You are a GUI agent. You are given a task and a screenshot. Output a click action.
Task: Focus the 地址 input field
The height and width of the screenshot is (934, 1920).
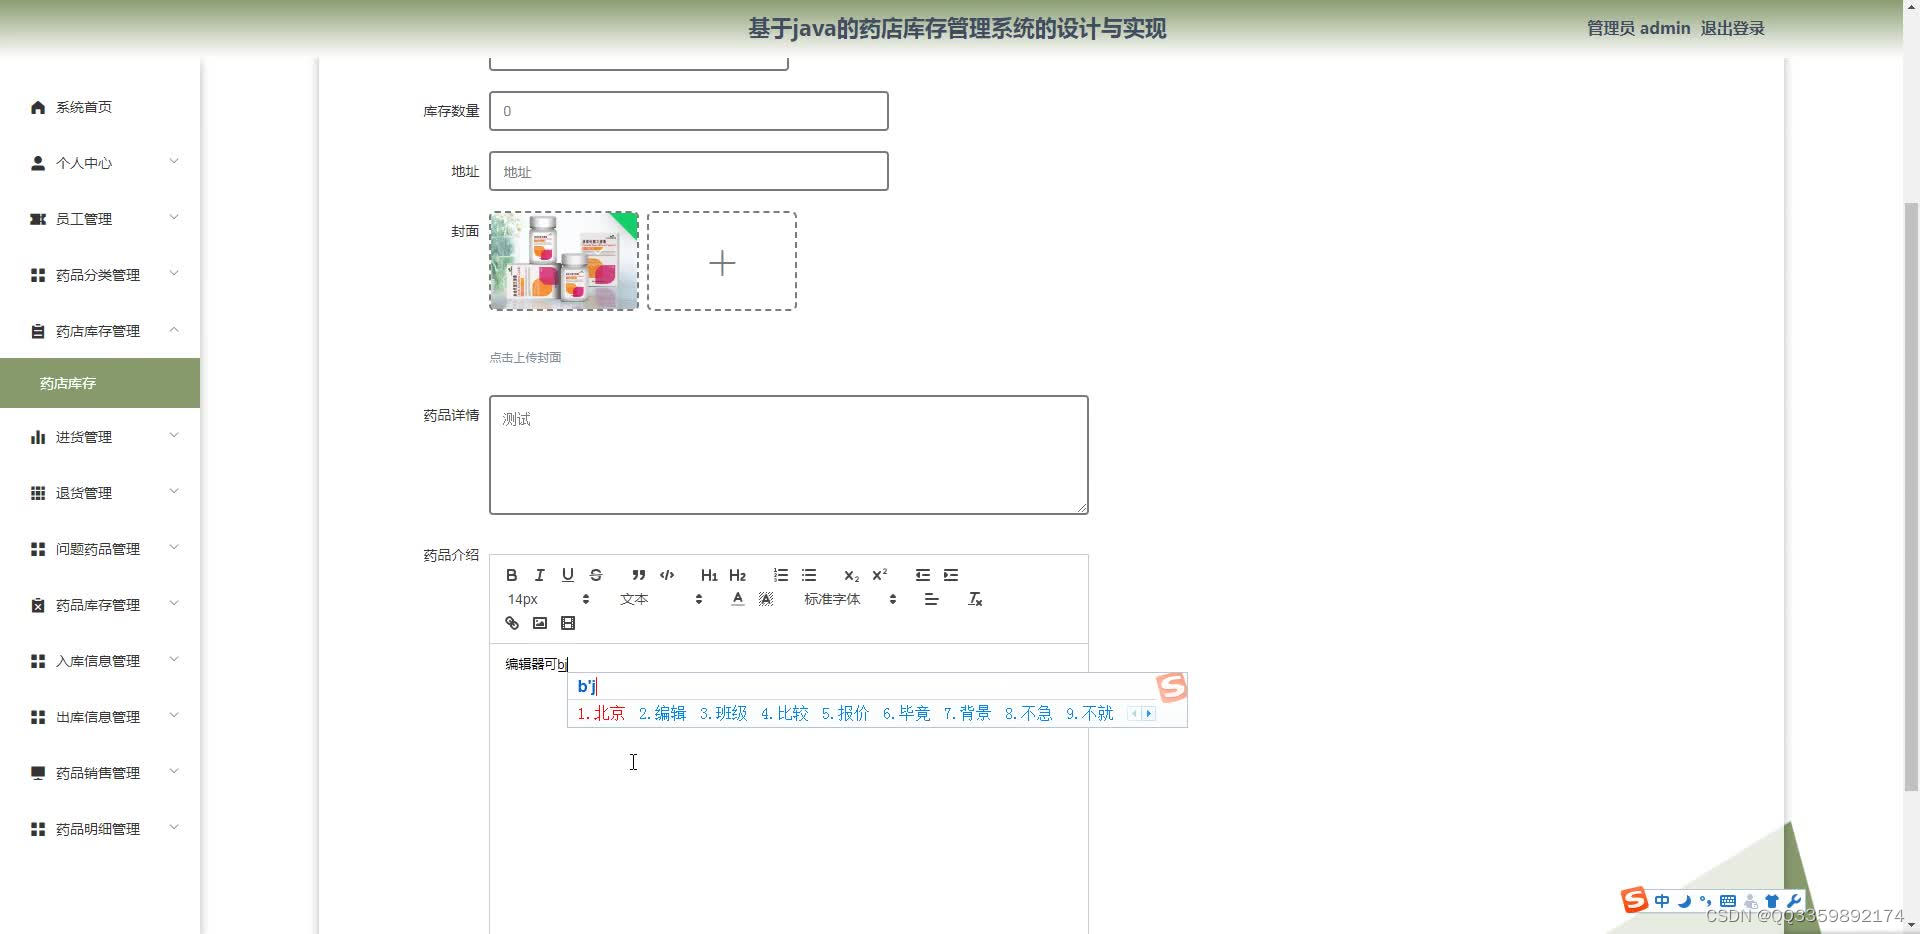pos(688,171)
